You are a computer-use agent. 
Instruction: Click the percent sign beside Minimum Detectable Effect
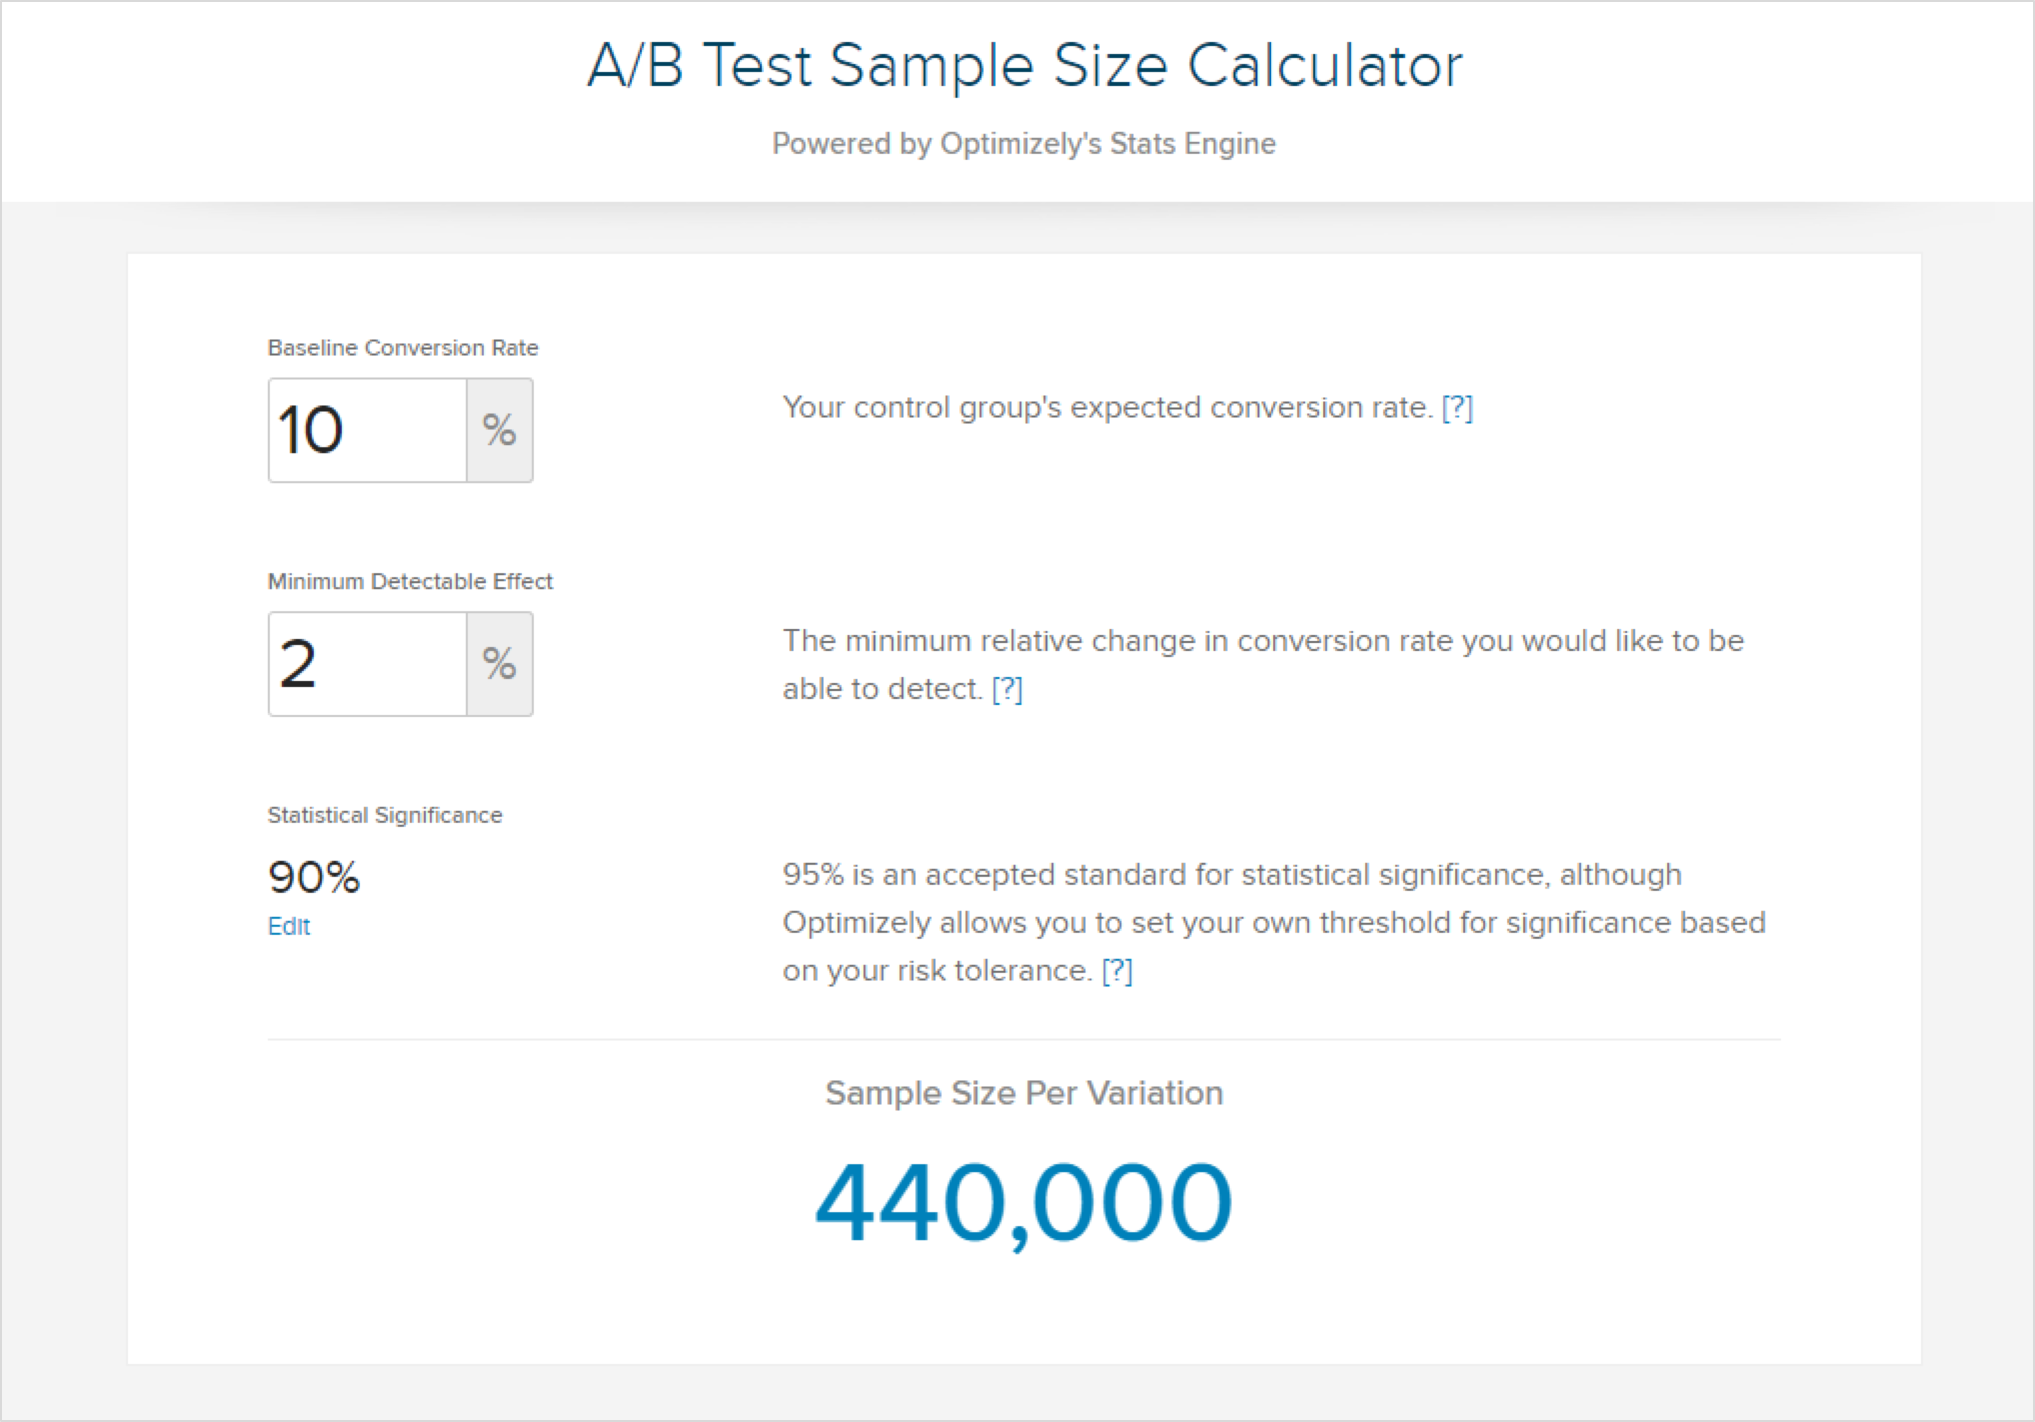(499, 664)
